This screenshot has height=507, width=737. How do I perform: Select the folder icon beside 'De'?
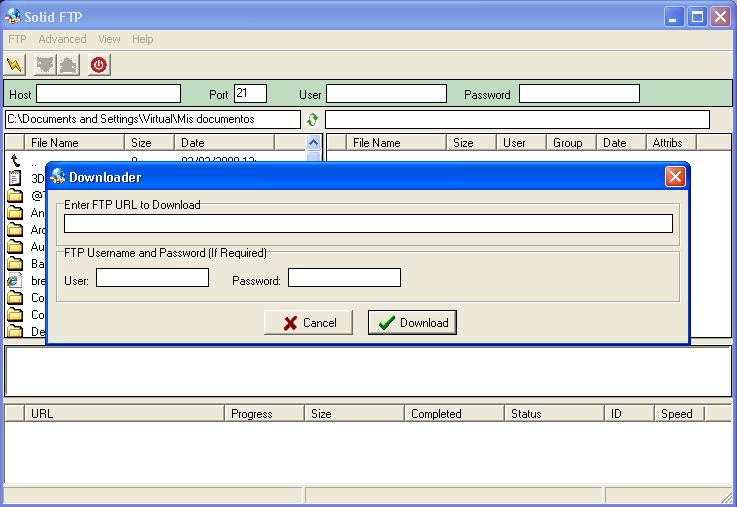(x=15, y=331)
